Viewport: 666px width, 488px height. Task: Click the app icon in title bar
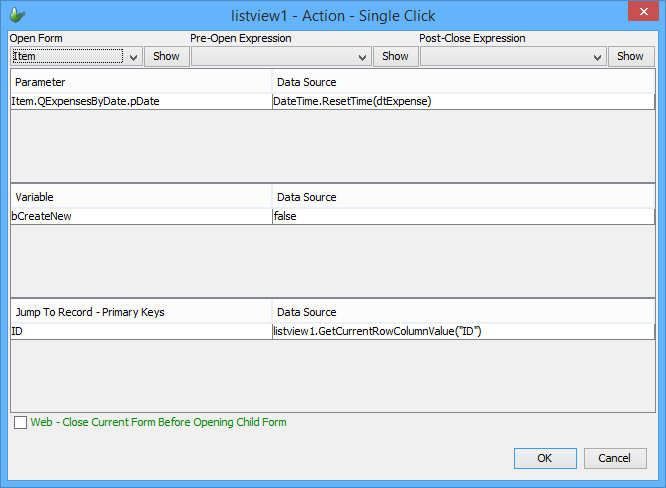pyautogui.click(x=17, y=15)
